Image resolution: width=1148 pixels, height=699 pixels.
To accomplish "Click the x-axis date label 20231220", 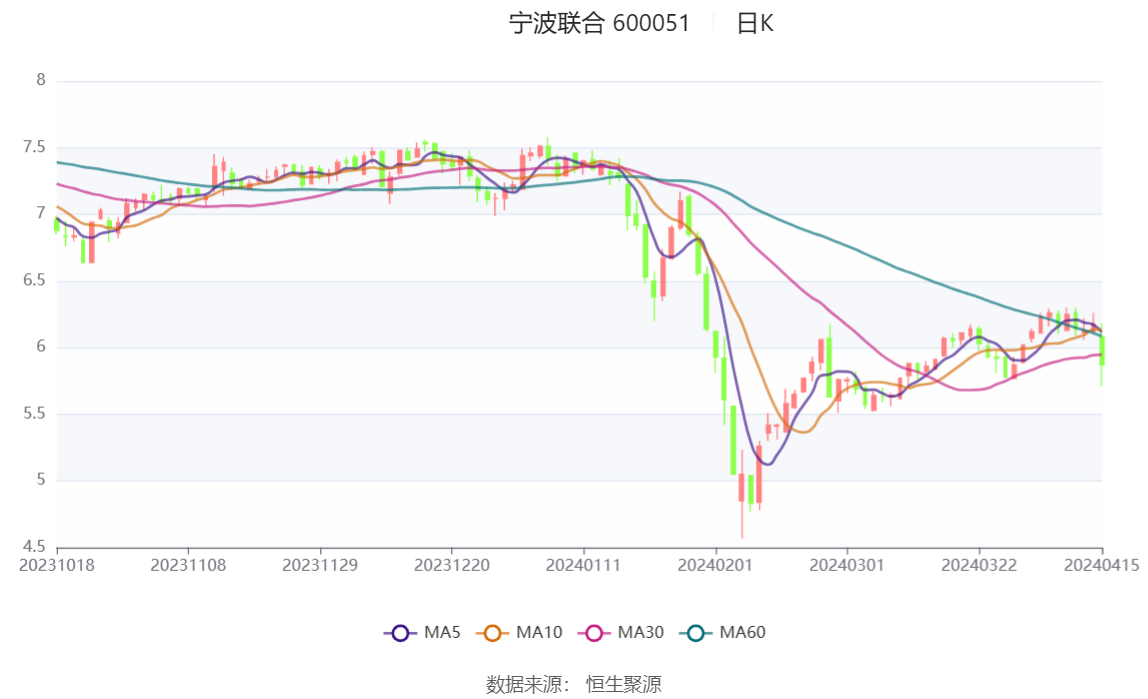I will point(452,565).
